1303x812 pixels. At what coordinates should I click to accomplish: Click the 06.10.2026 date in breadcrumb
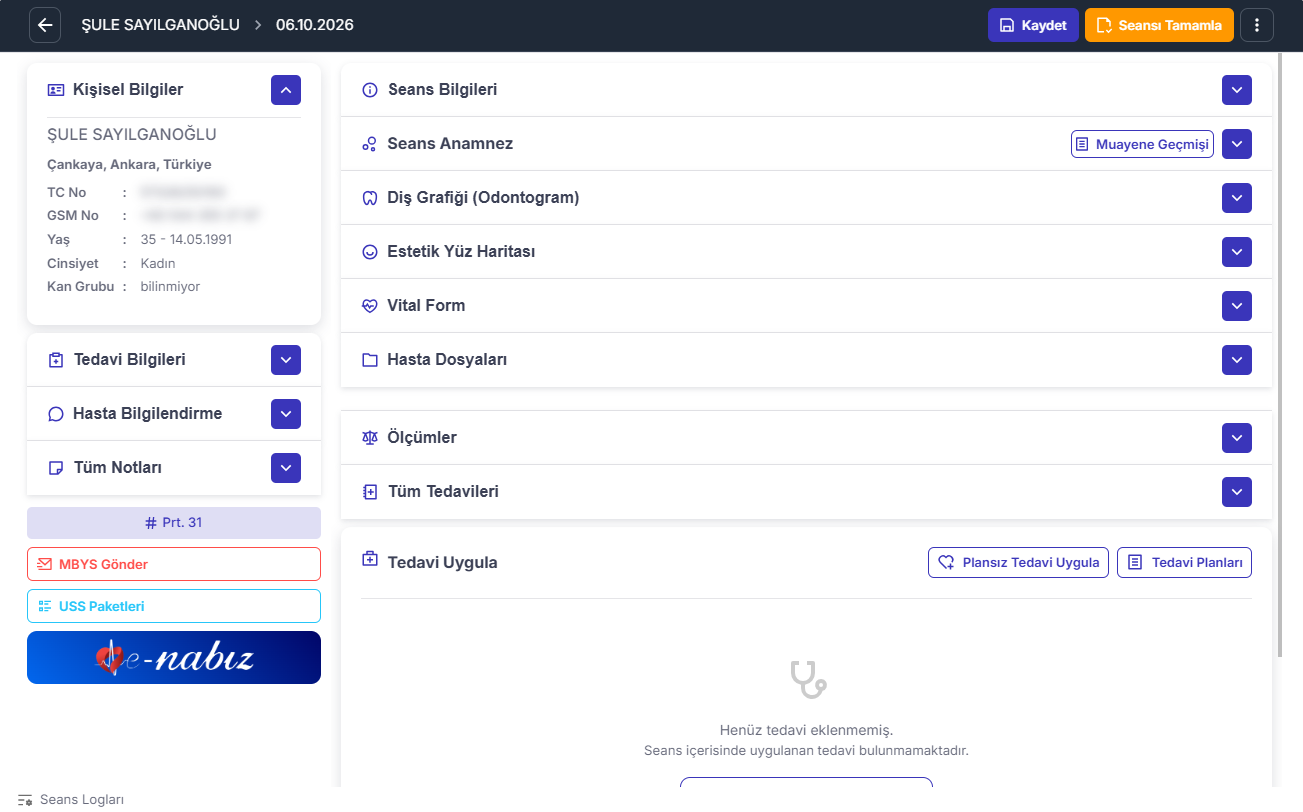pos(315,25)
